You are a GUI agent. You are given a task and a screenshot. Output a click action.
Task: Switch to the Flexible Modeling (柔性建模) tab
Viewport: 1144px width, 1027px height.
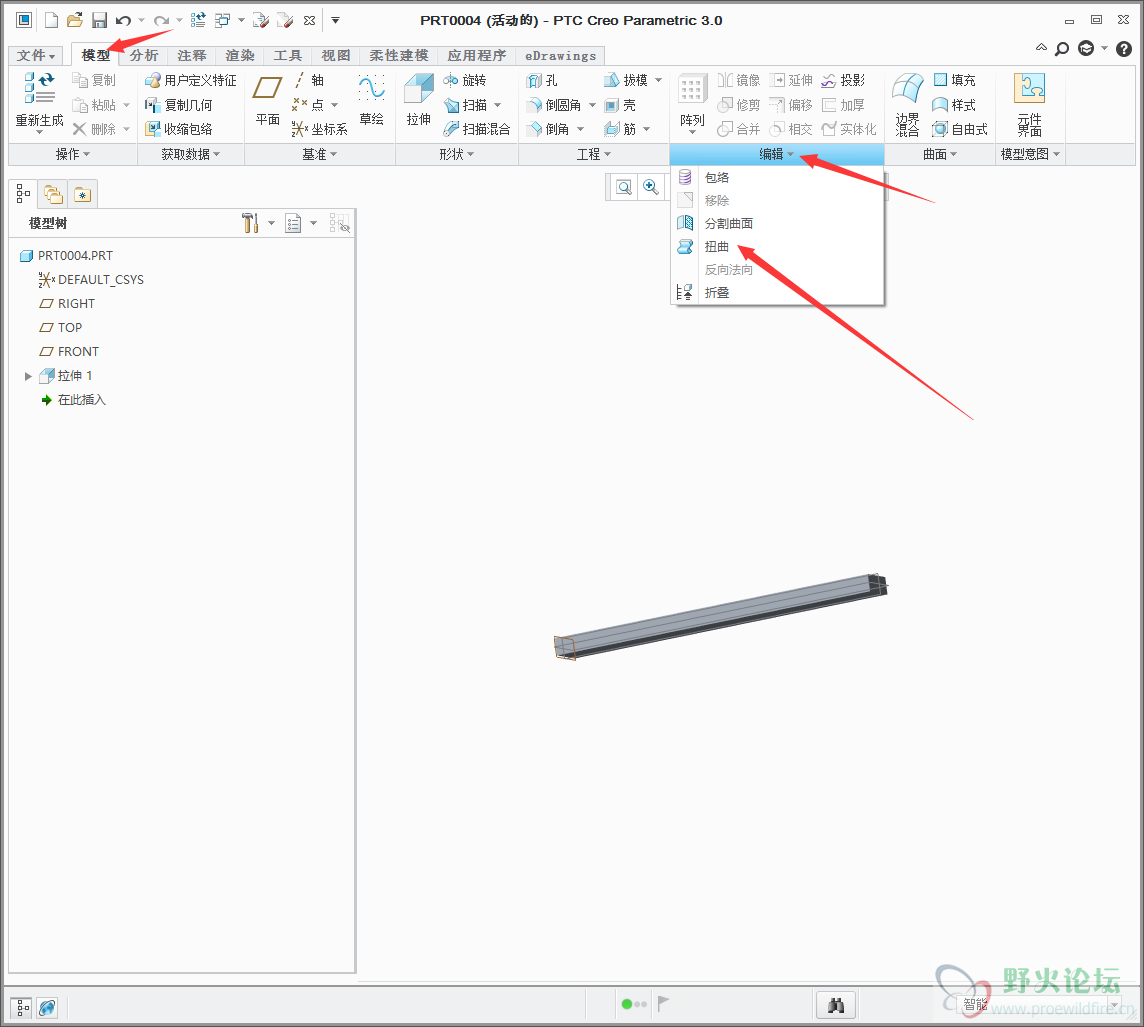(x=398, y=55)
